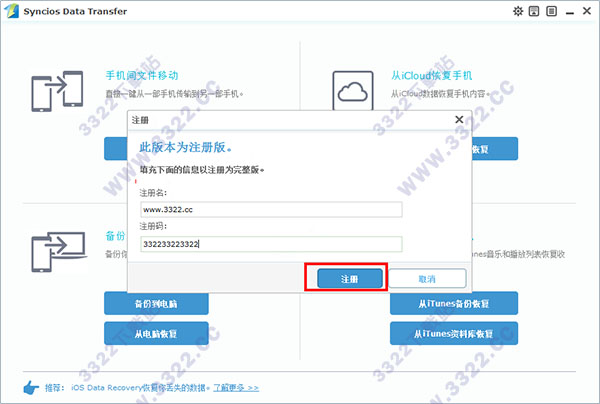Click the iCloud cloud icon
The image size is (600, 404).
click(x=353, y=91)
